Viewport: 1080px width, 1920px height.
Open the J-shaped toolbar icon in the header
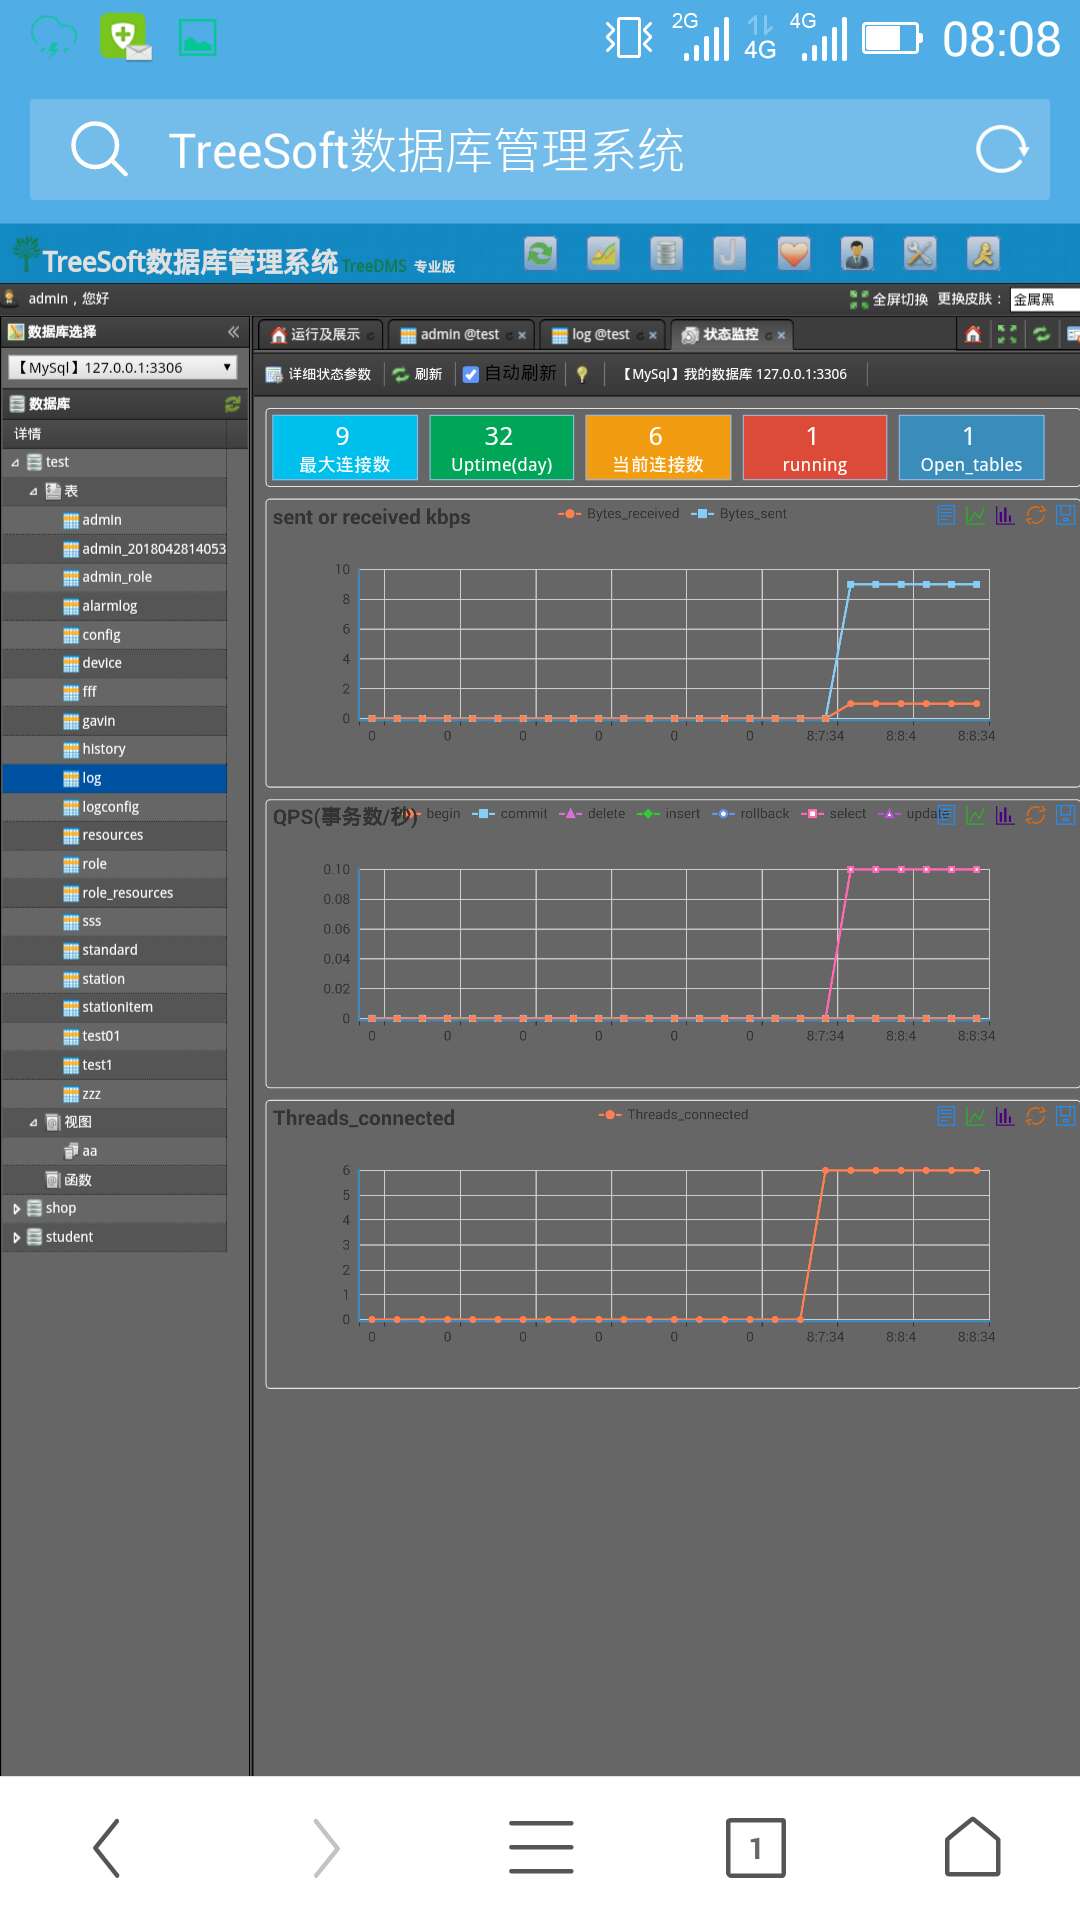pos(730,254)
